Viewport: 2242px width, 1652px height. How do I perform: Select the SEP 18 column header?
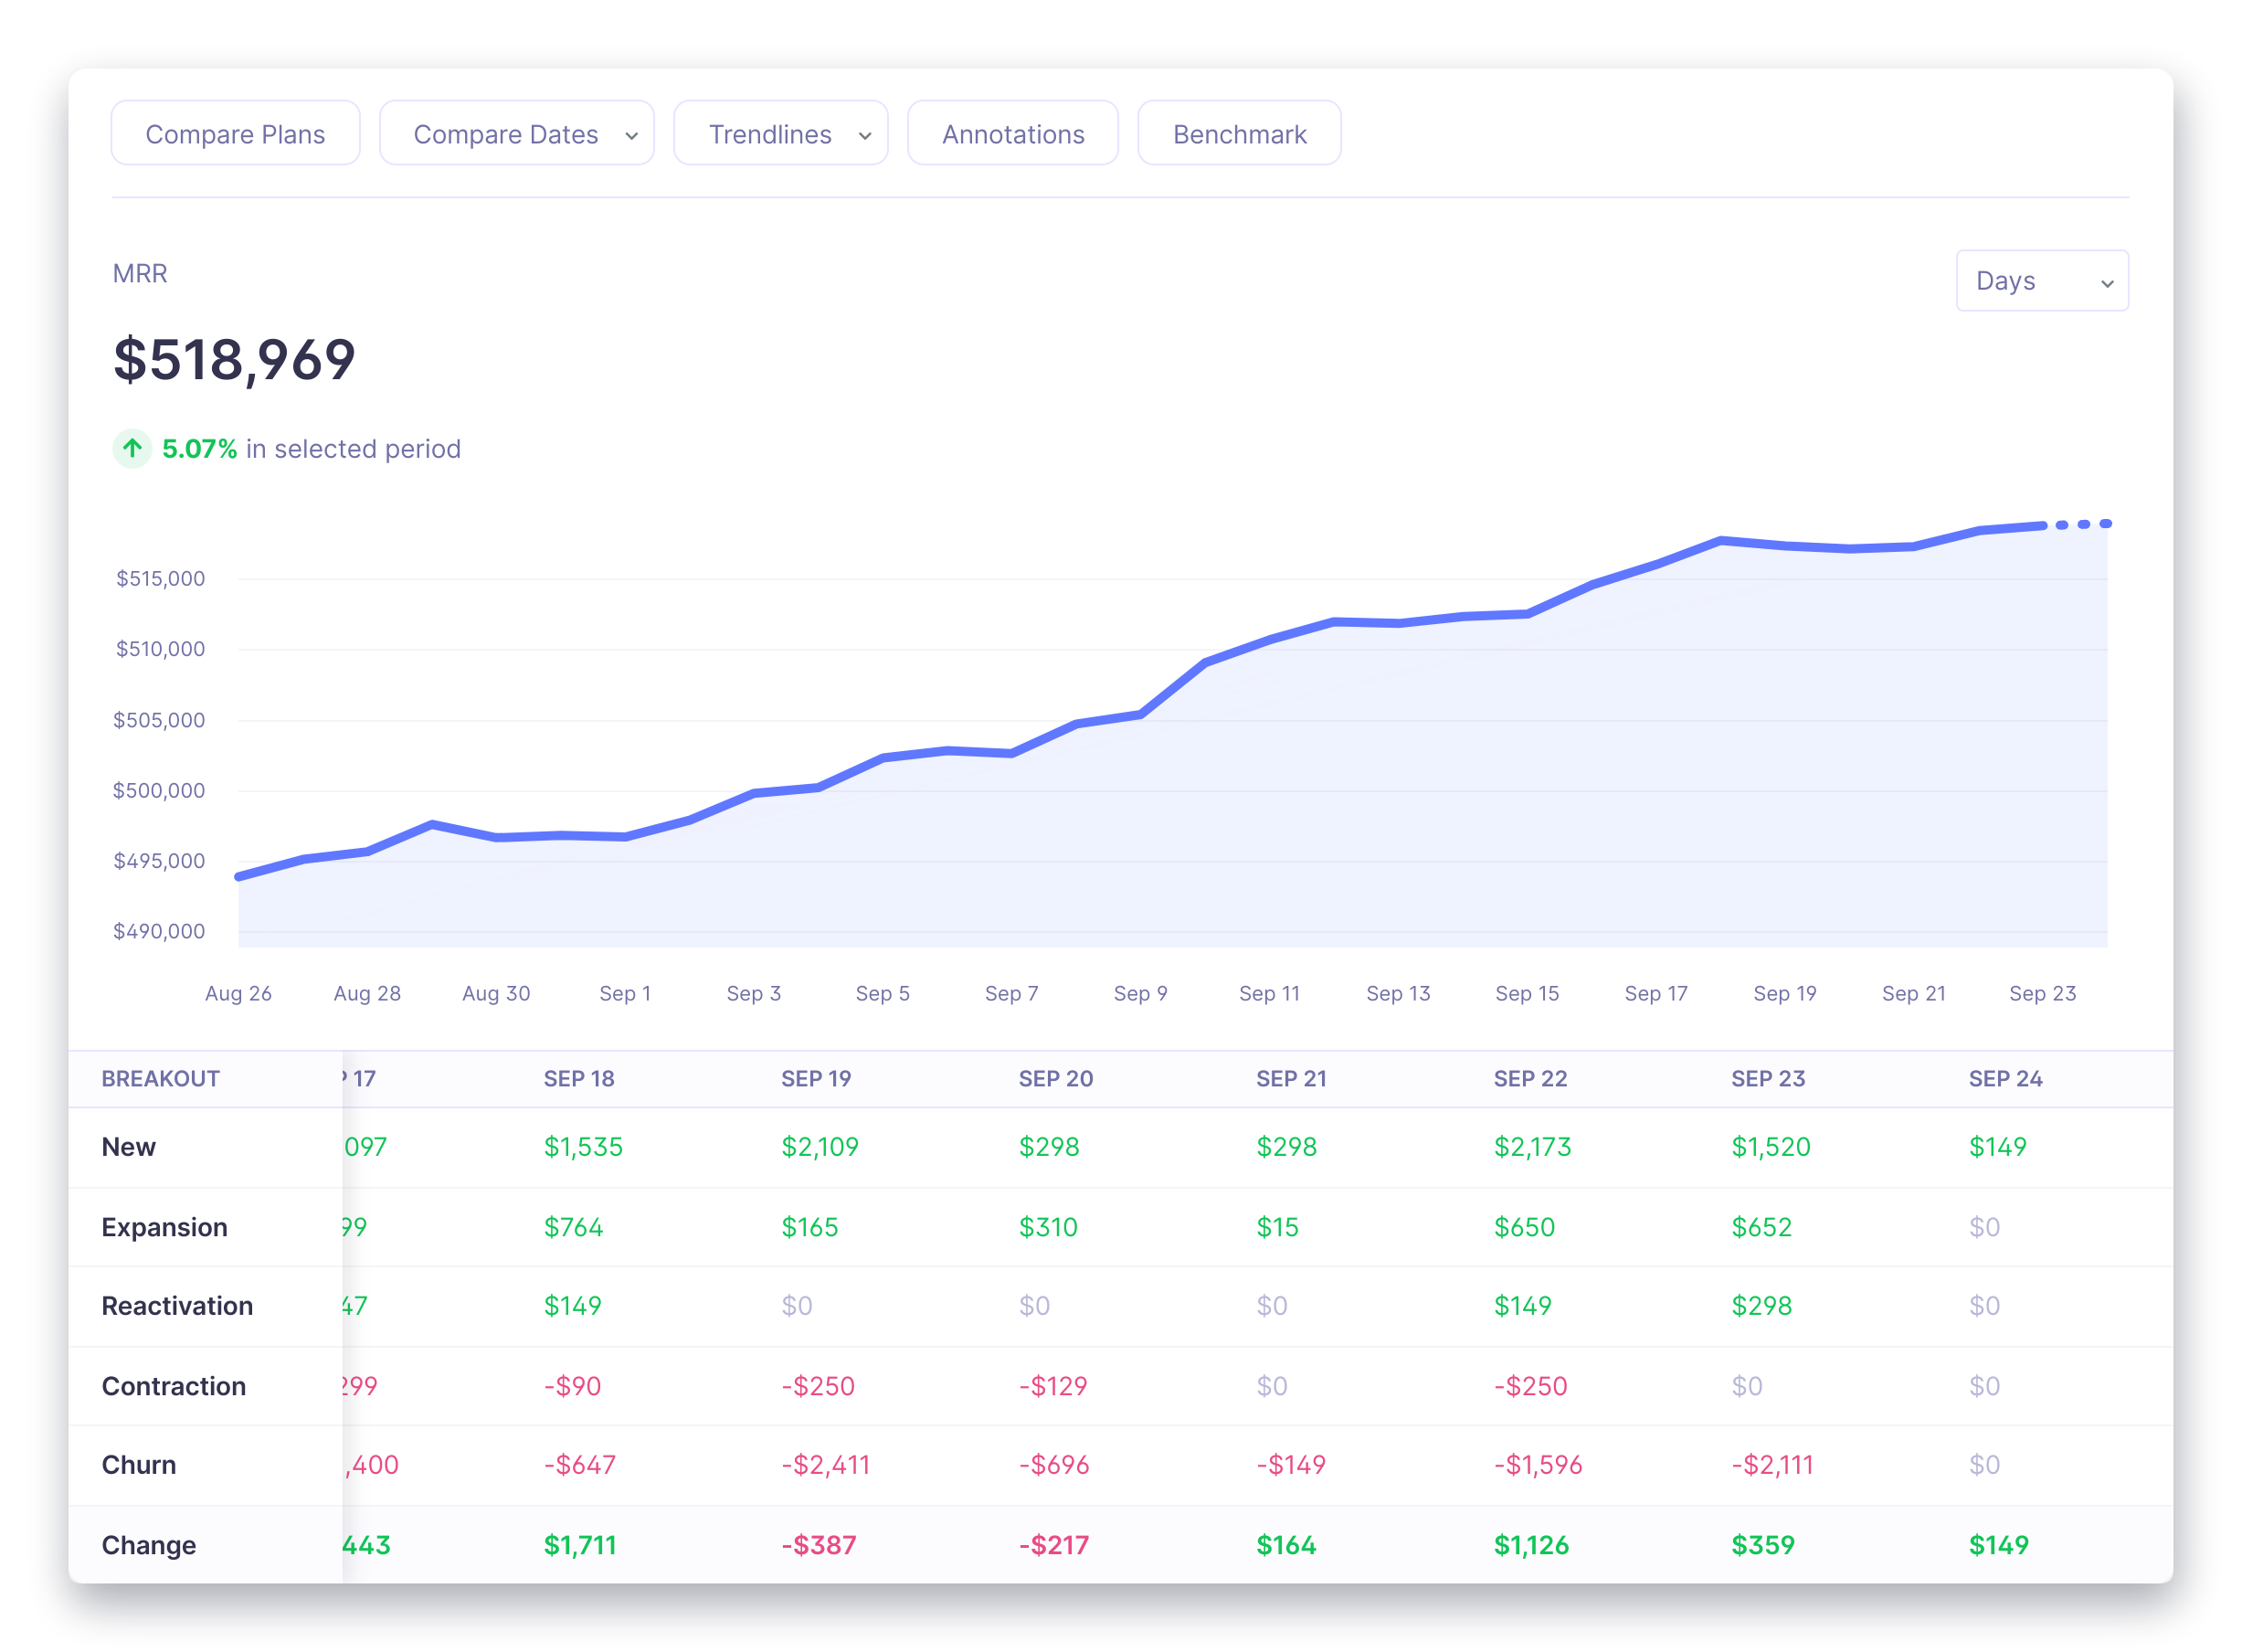tap(579, 1078)
